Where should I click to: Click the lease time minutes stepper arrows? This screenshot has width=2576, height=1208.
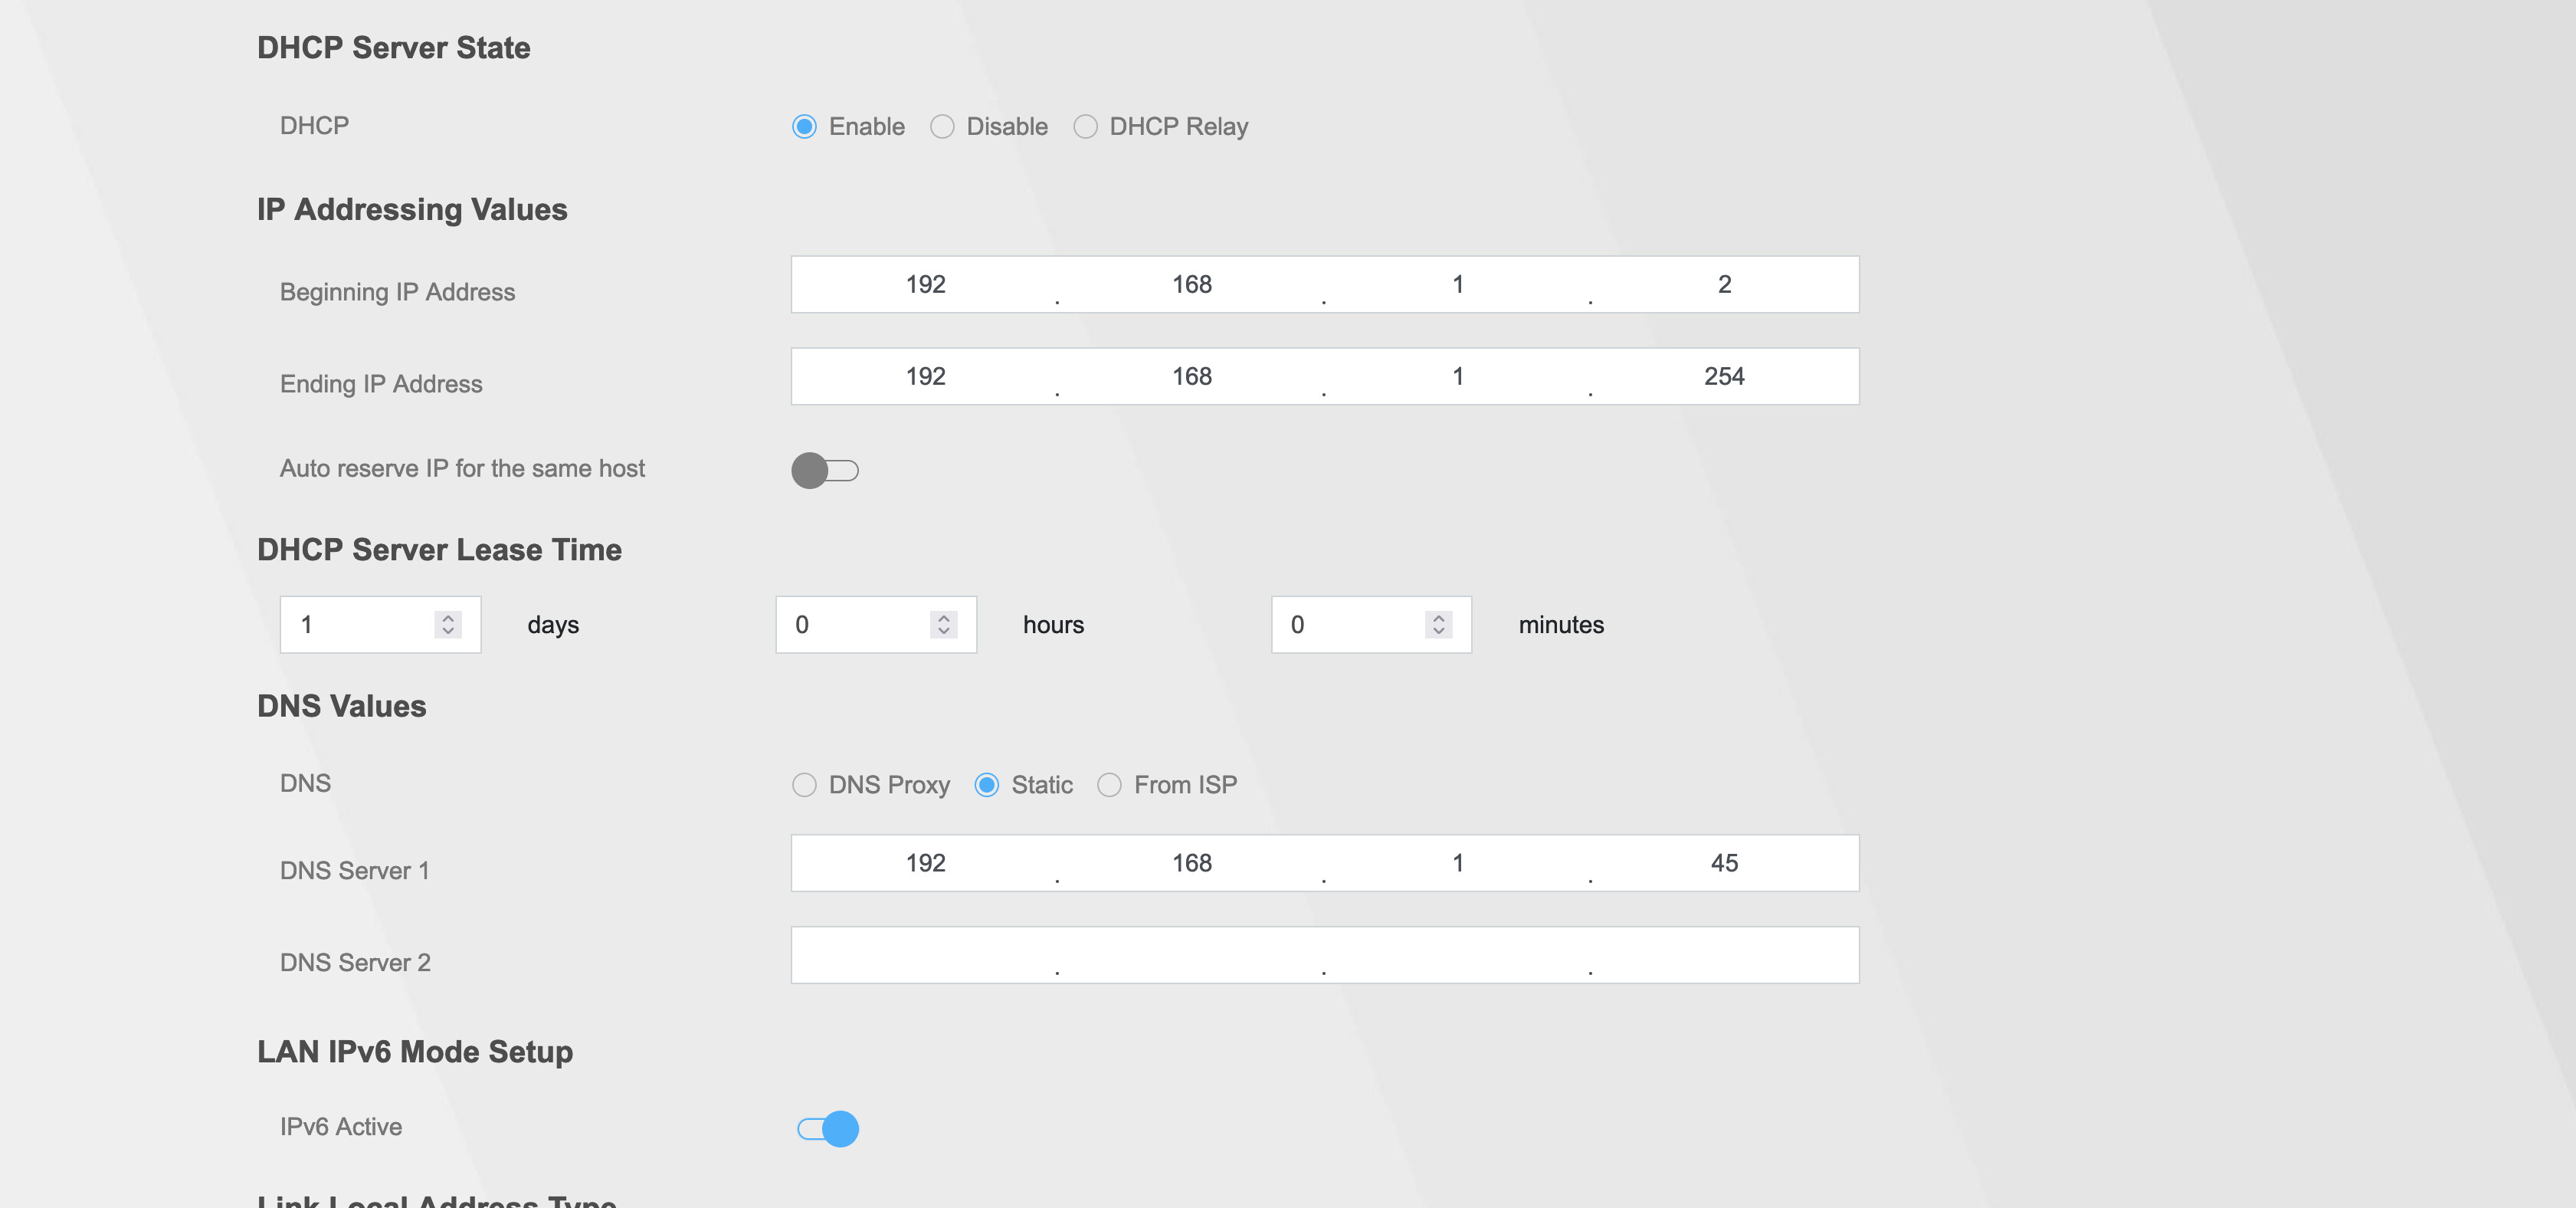(x=1438, y=625)
